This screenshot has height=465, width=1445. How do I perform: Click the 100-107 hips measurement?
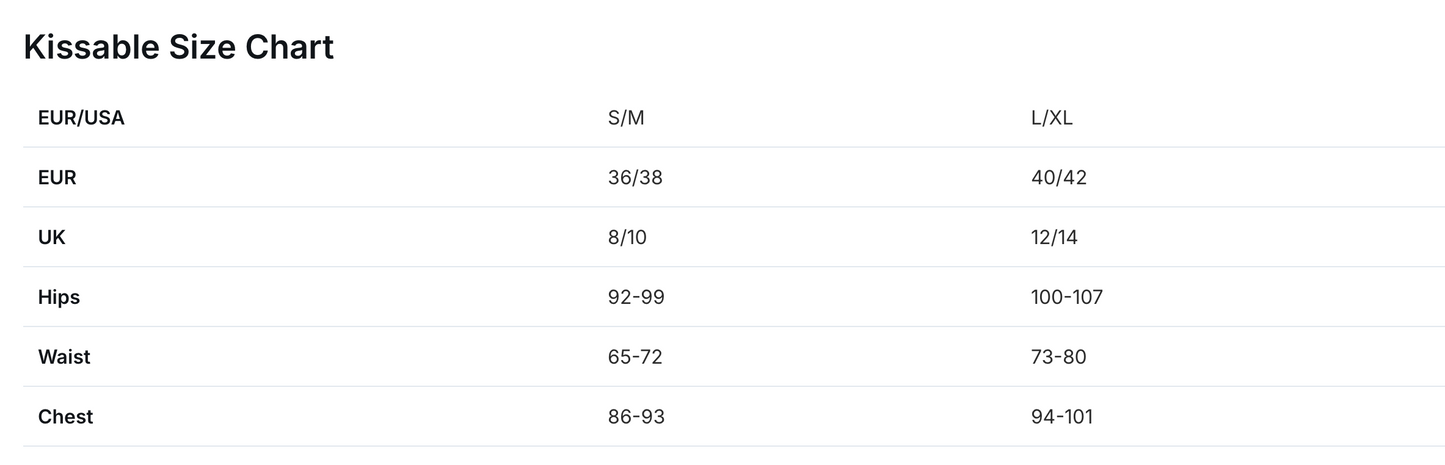tap(1067, 297)
